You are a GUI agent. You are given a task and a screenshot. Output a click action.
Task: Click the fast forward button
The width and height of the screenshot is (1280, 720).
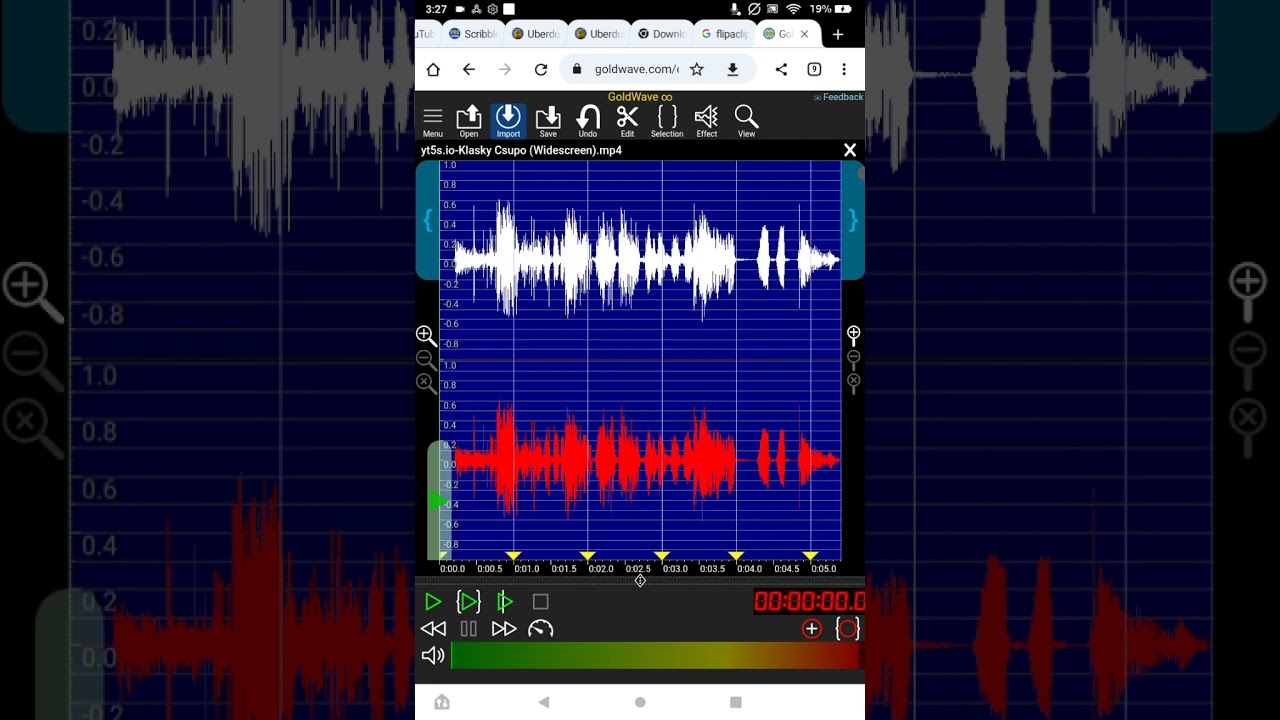click(504, 629)
